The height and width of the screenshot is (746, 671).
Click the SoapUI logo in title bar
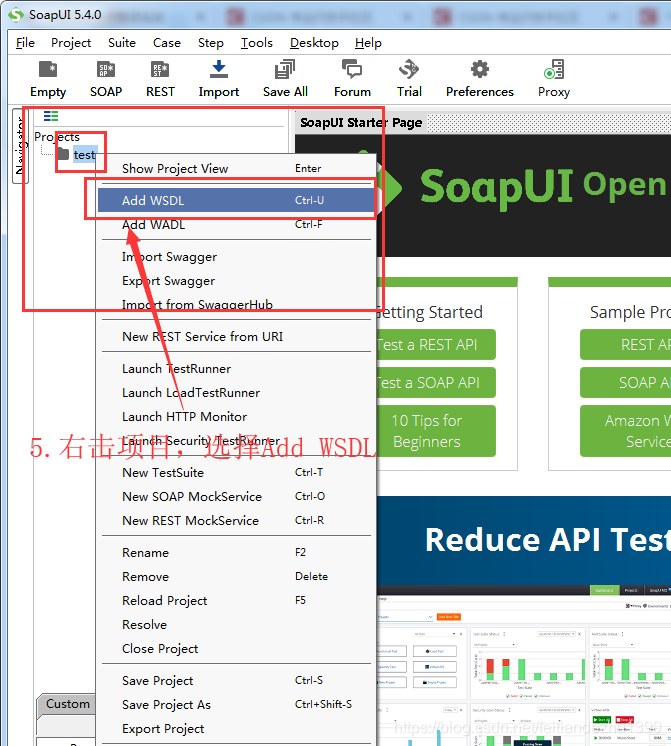(x=16, y=15)
